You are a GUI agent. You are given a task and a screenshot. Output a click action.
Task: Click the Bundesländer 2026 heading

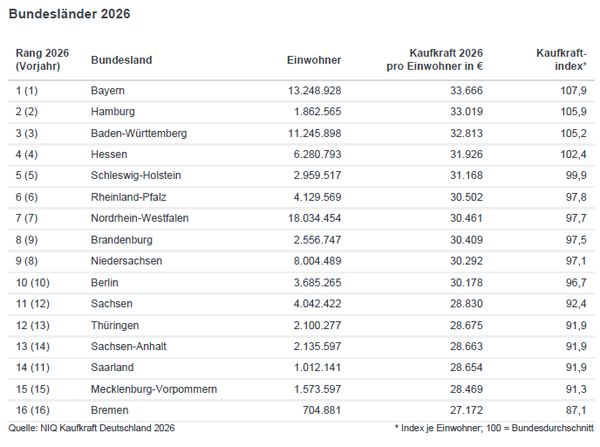coord(69,14)
